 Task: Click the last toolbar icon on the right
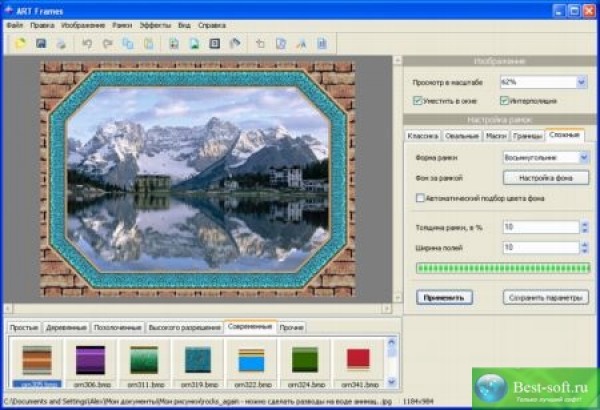pos(322,43)
